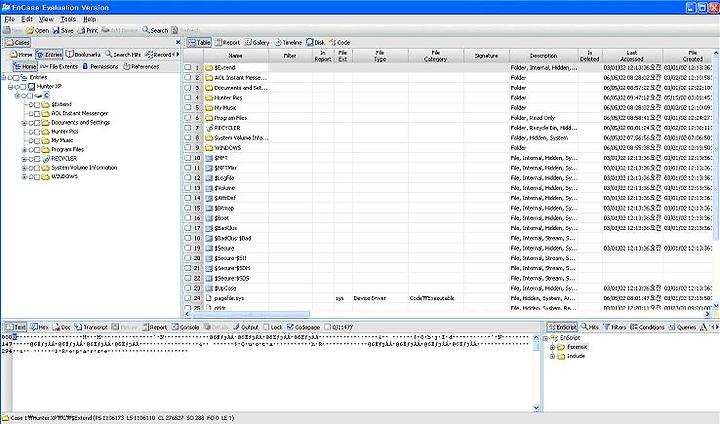Expand the WINDOWS tree node

pos(24,177)
